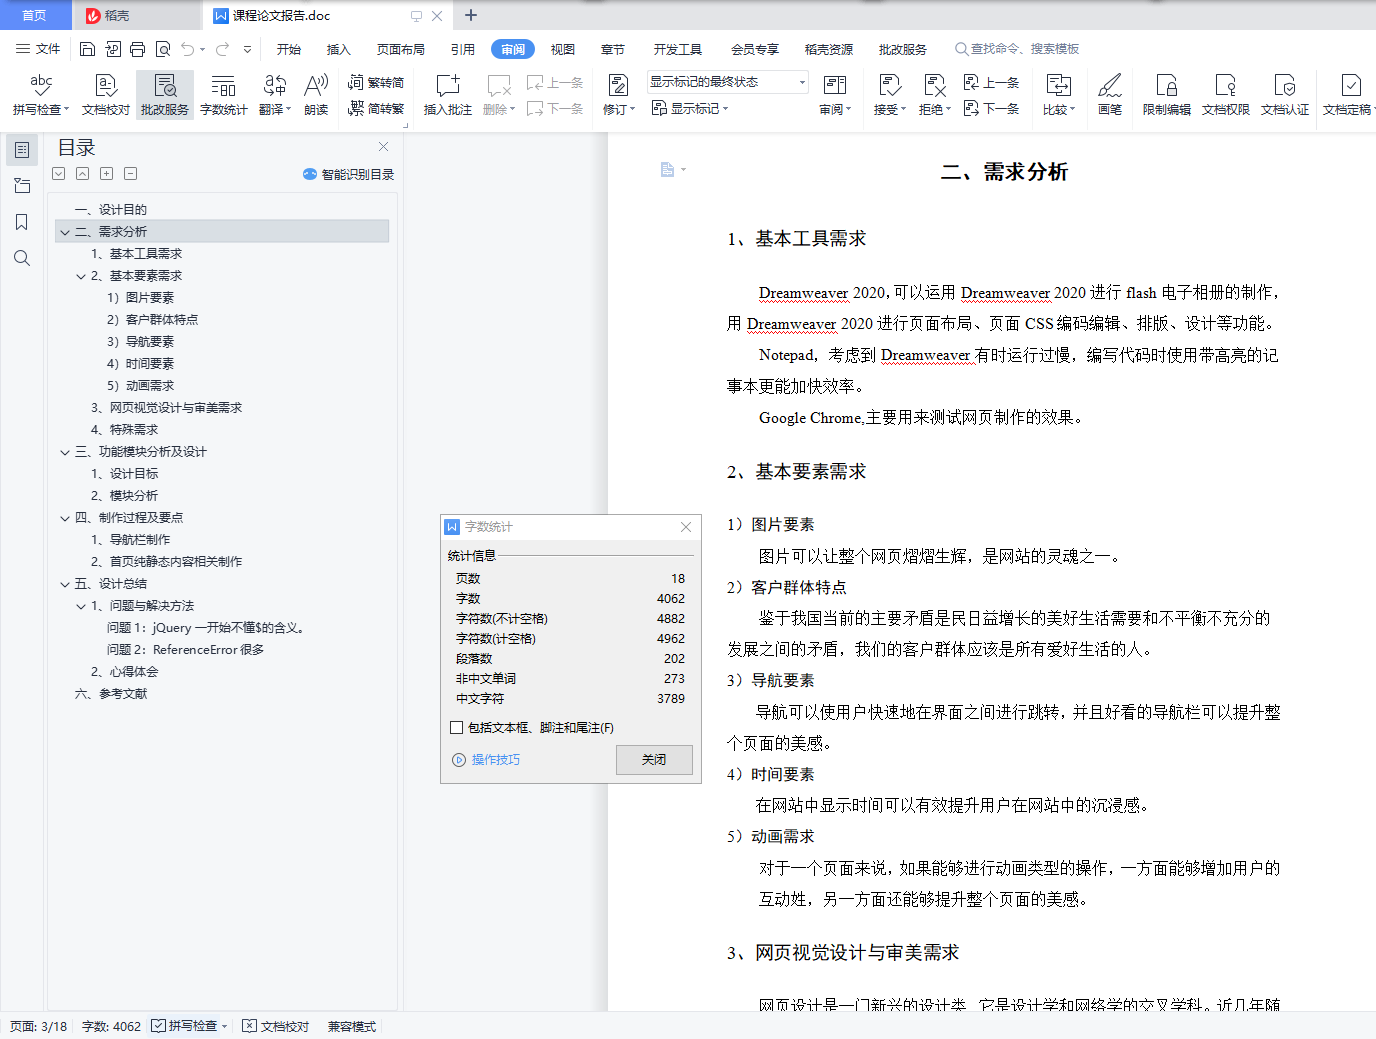Undo the last action

pyautogui.click(x=187, y=49)
